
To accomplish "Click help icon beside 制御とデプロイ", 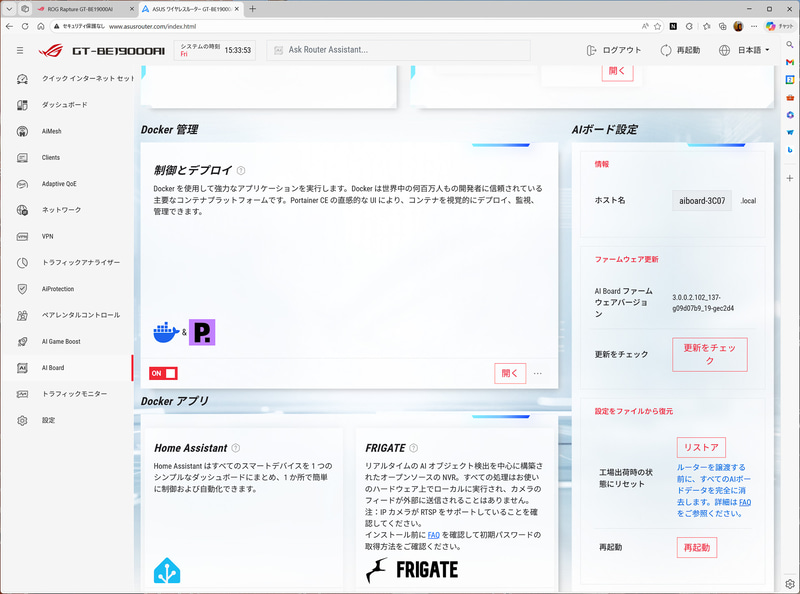I will 241,170.
